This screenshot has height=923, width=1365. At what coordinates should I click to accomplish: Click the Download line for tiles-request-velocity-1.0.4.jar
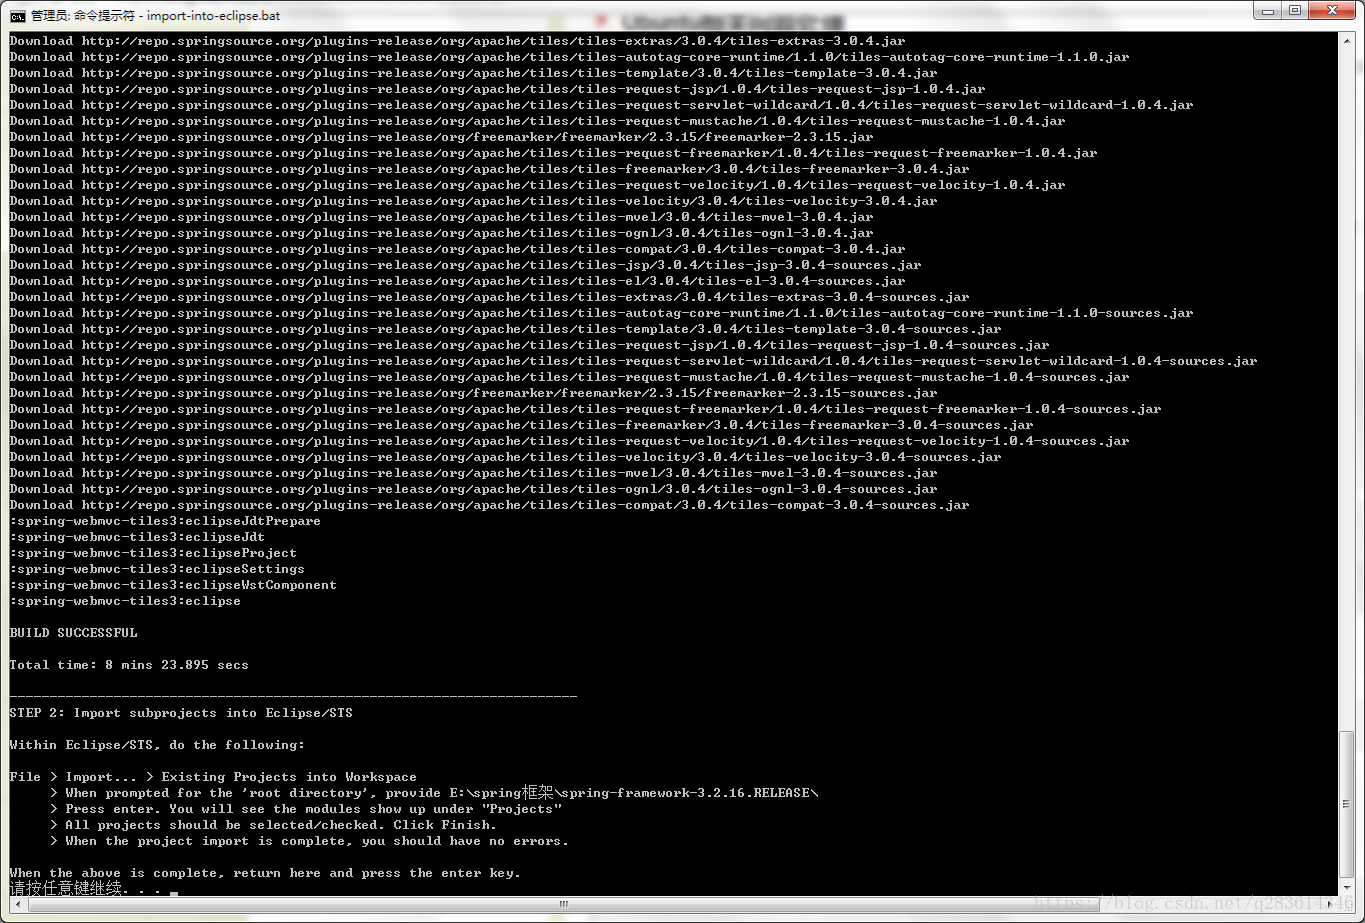pos(538,185)
